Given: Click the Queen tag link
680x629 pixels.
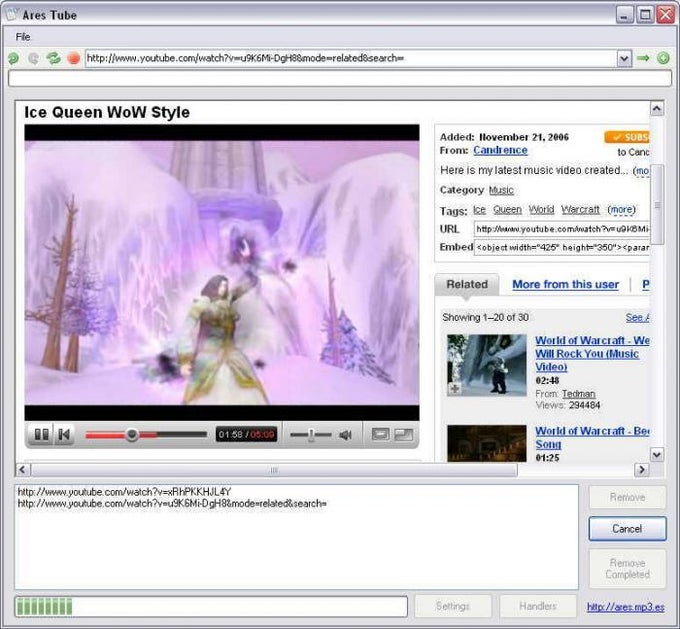Looking at the screenshot, I should point(507,210).
